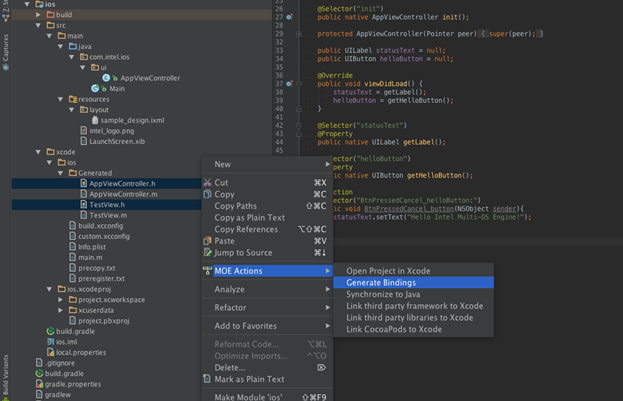Collapse the java folder arrow
This screenshot has width=623, height=401.
coord(60,46)
